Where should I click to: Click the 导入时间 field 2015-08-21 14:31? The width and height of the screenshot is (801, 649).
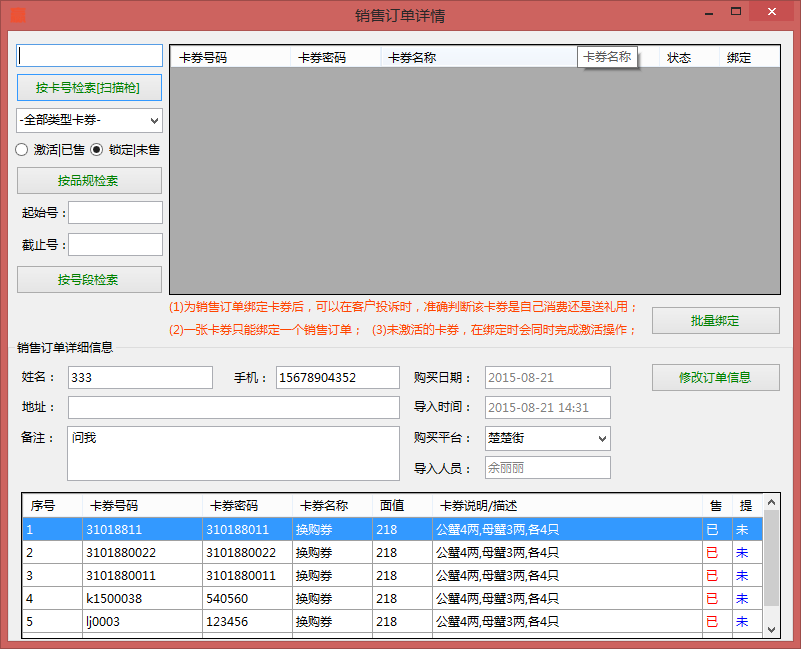(548, 408)
